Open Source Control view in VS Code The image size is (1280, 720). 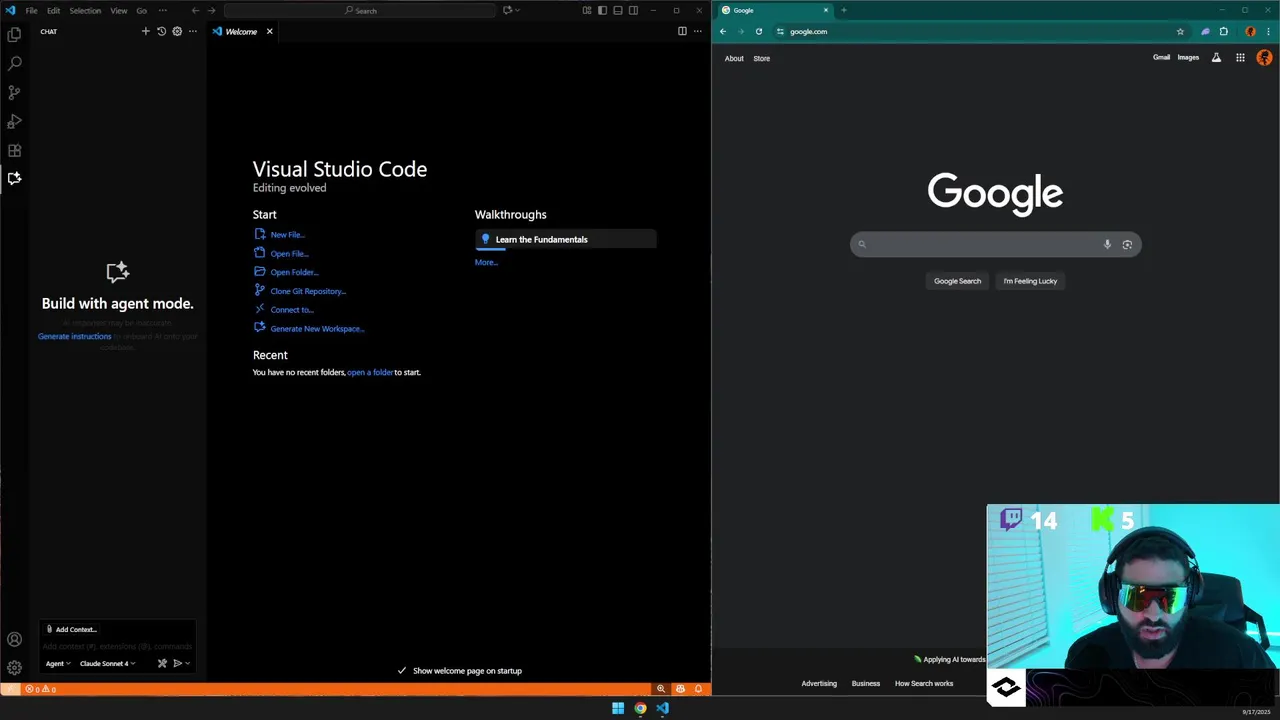click(x=14, y=92)
